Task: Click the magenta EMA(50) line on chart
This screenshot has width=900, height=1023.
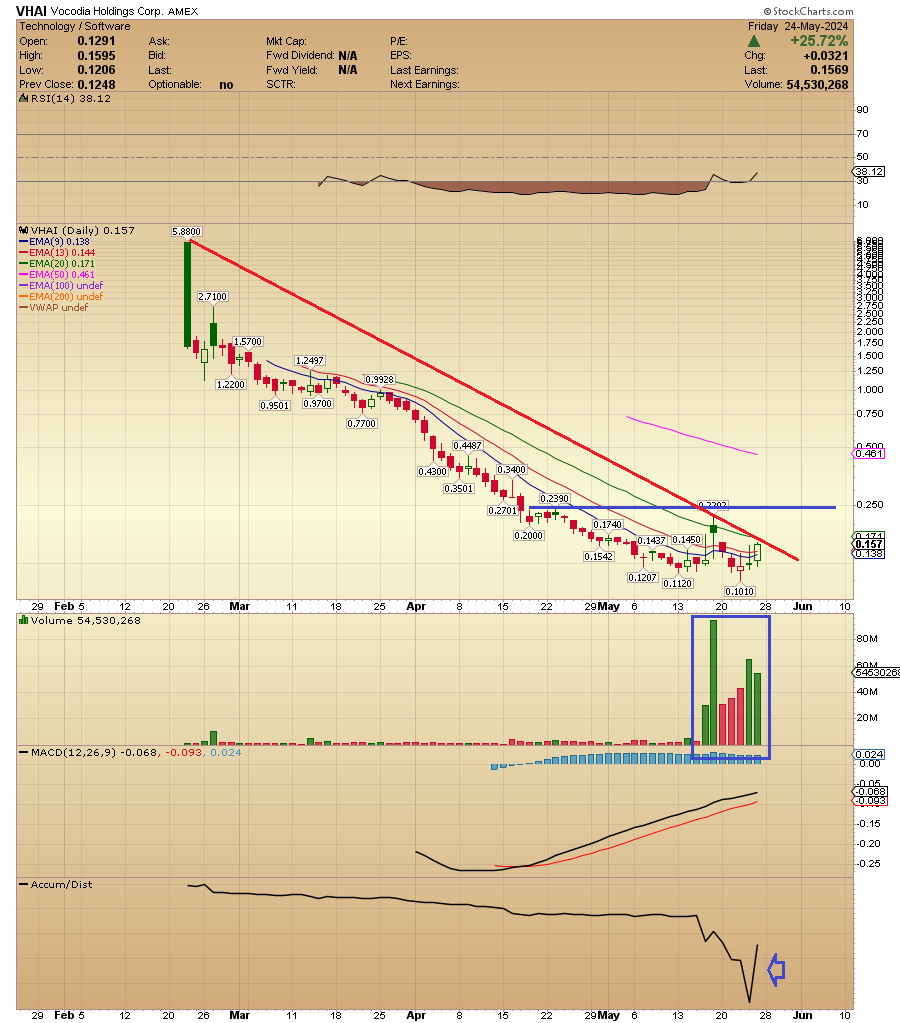Action: (x=692, y=435)
